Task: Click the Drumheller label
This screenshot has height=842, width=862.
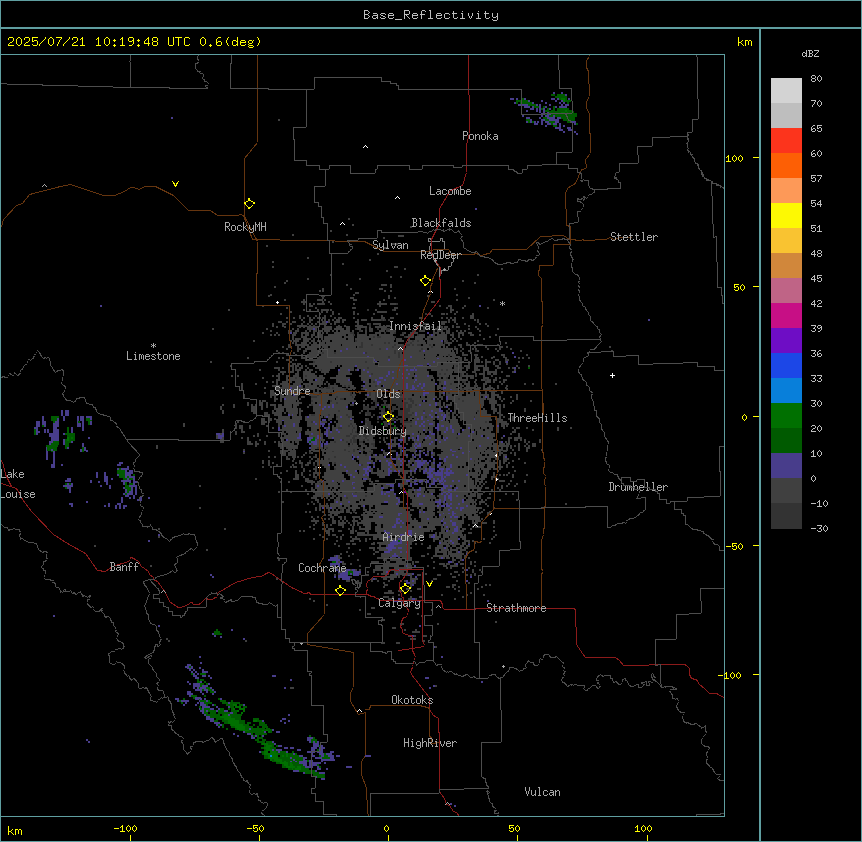Action: coord(638,487)
